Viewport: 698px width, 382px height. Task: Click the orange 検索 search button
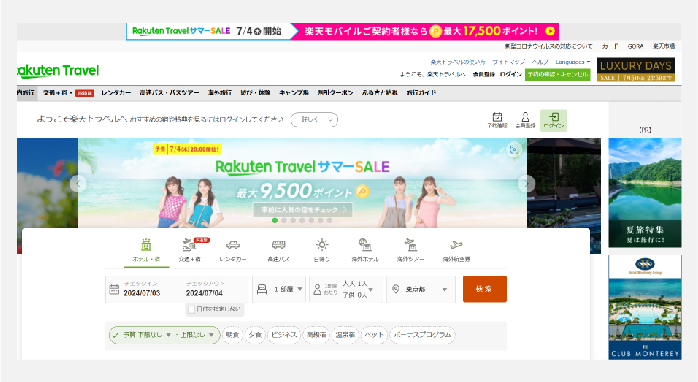pyautogui.click(x=484, y=289)
